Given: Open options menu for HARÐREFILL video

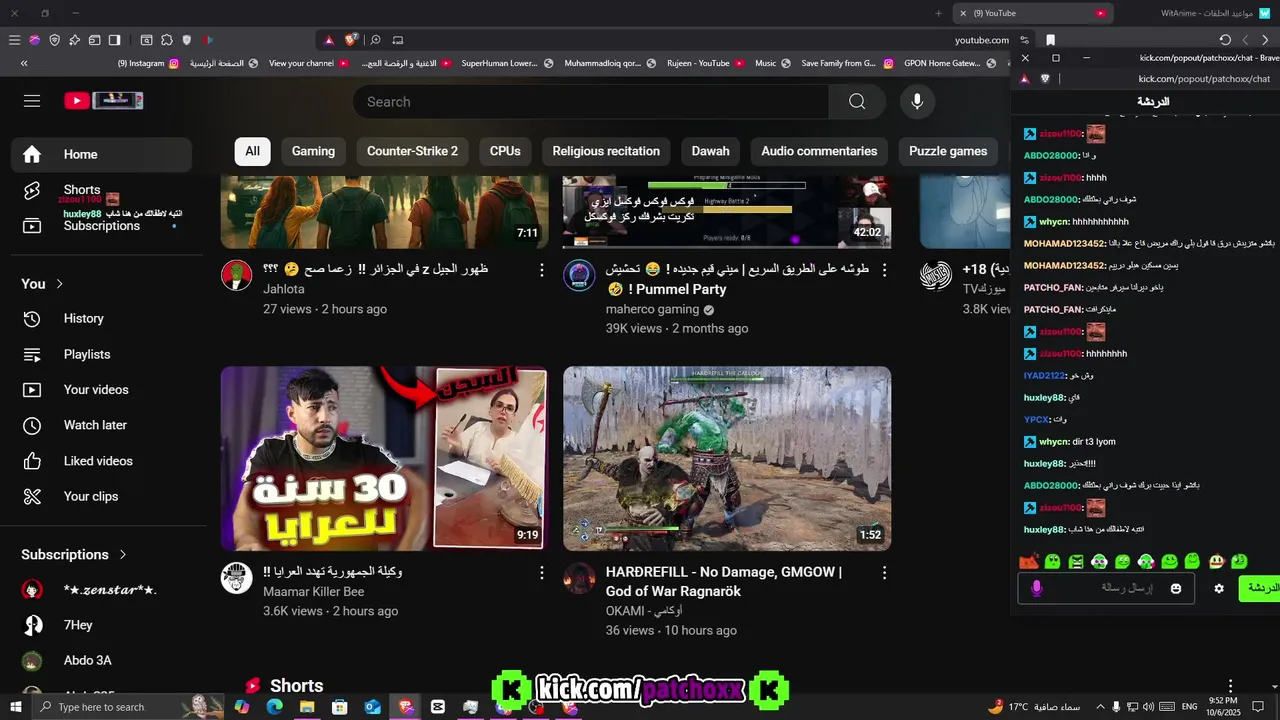Looking at the screenshot, I should click(x=884, y=573).
